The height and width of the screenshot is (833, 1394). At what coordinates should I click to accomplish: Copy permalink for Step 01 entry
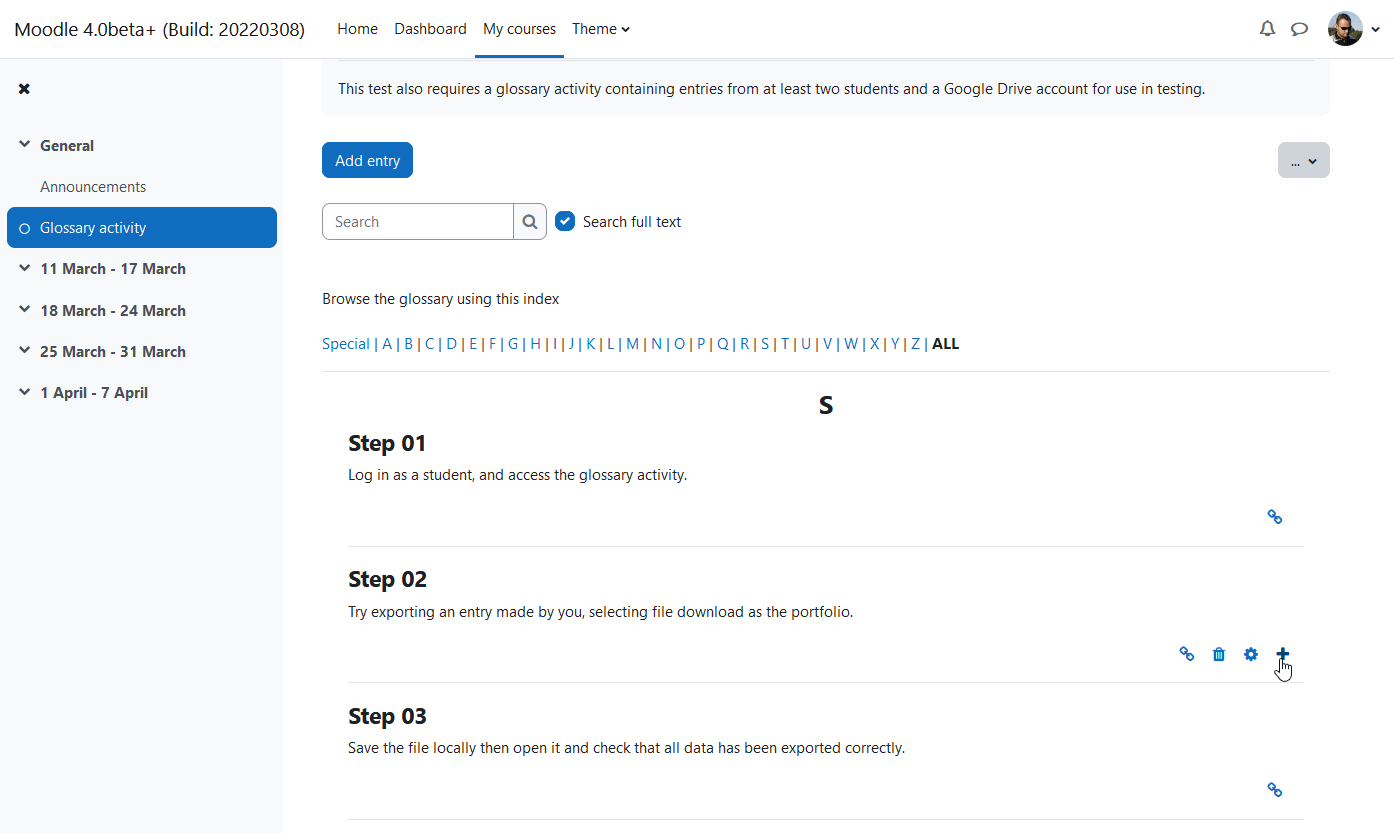1275,517
